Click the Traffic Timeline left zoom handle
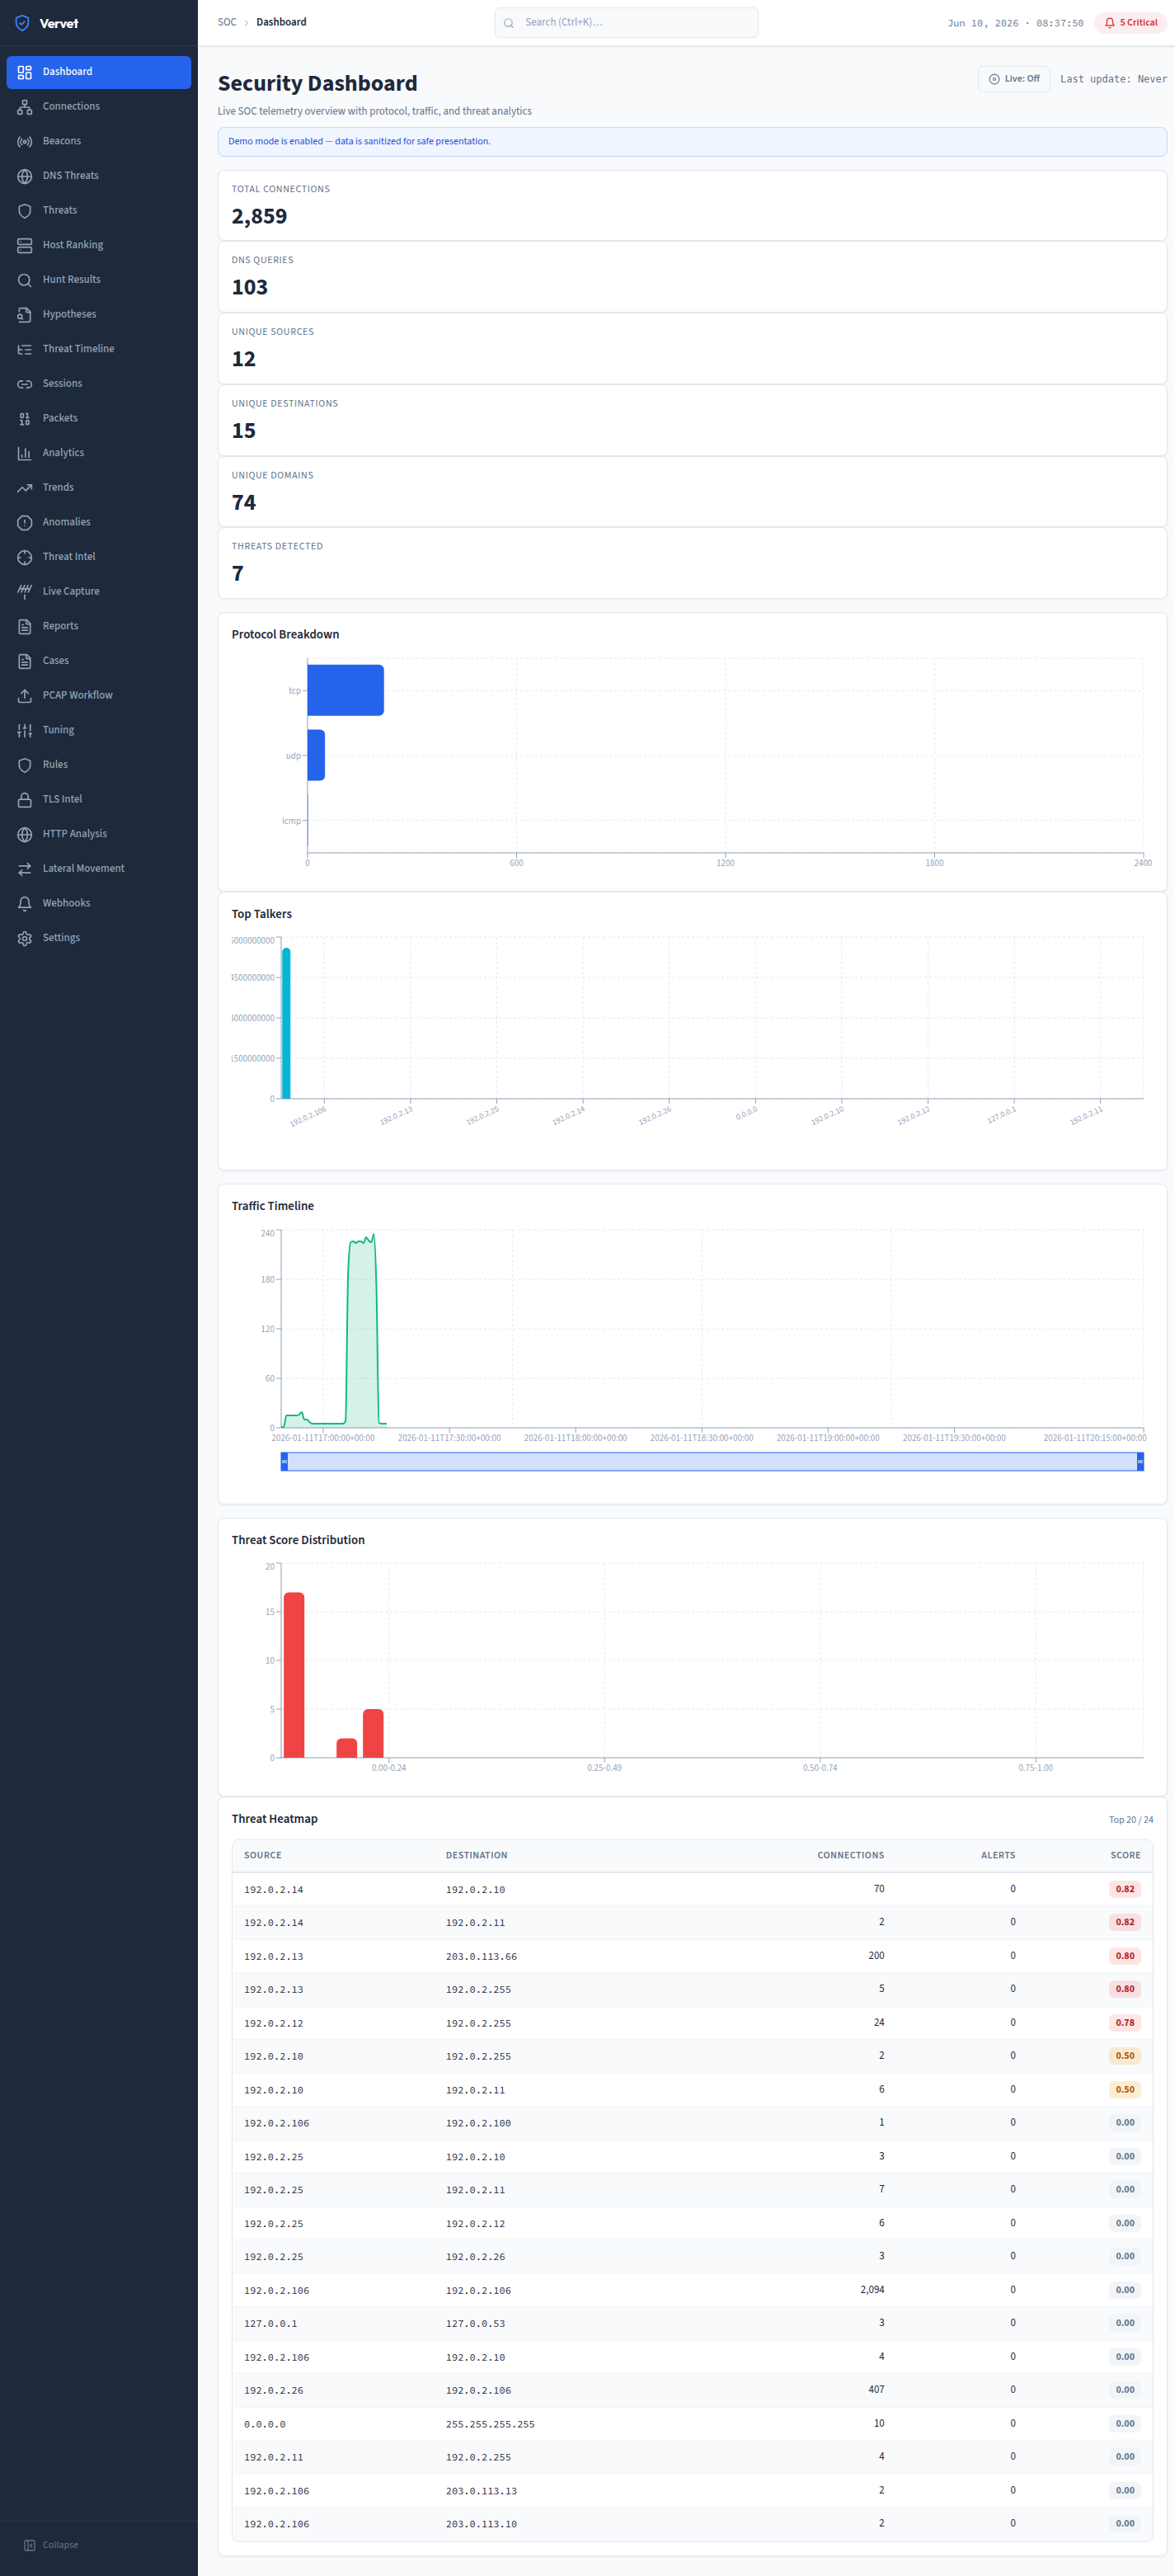 click(284, 1462)
